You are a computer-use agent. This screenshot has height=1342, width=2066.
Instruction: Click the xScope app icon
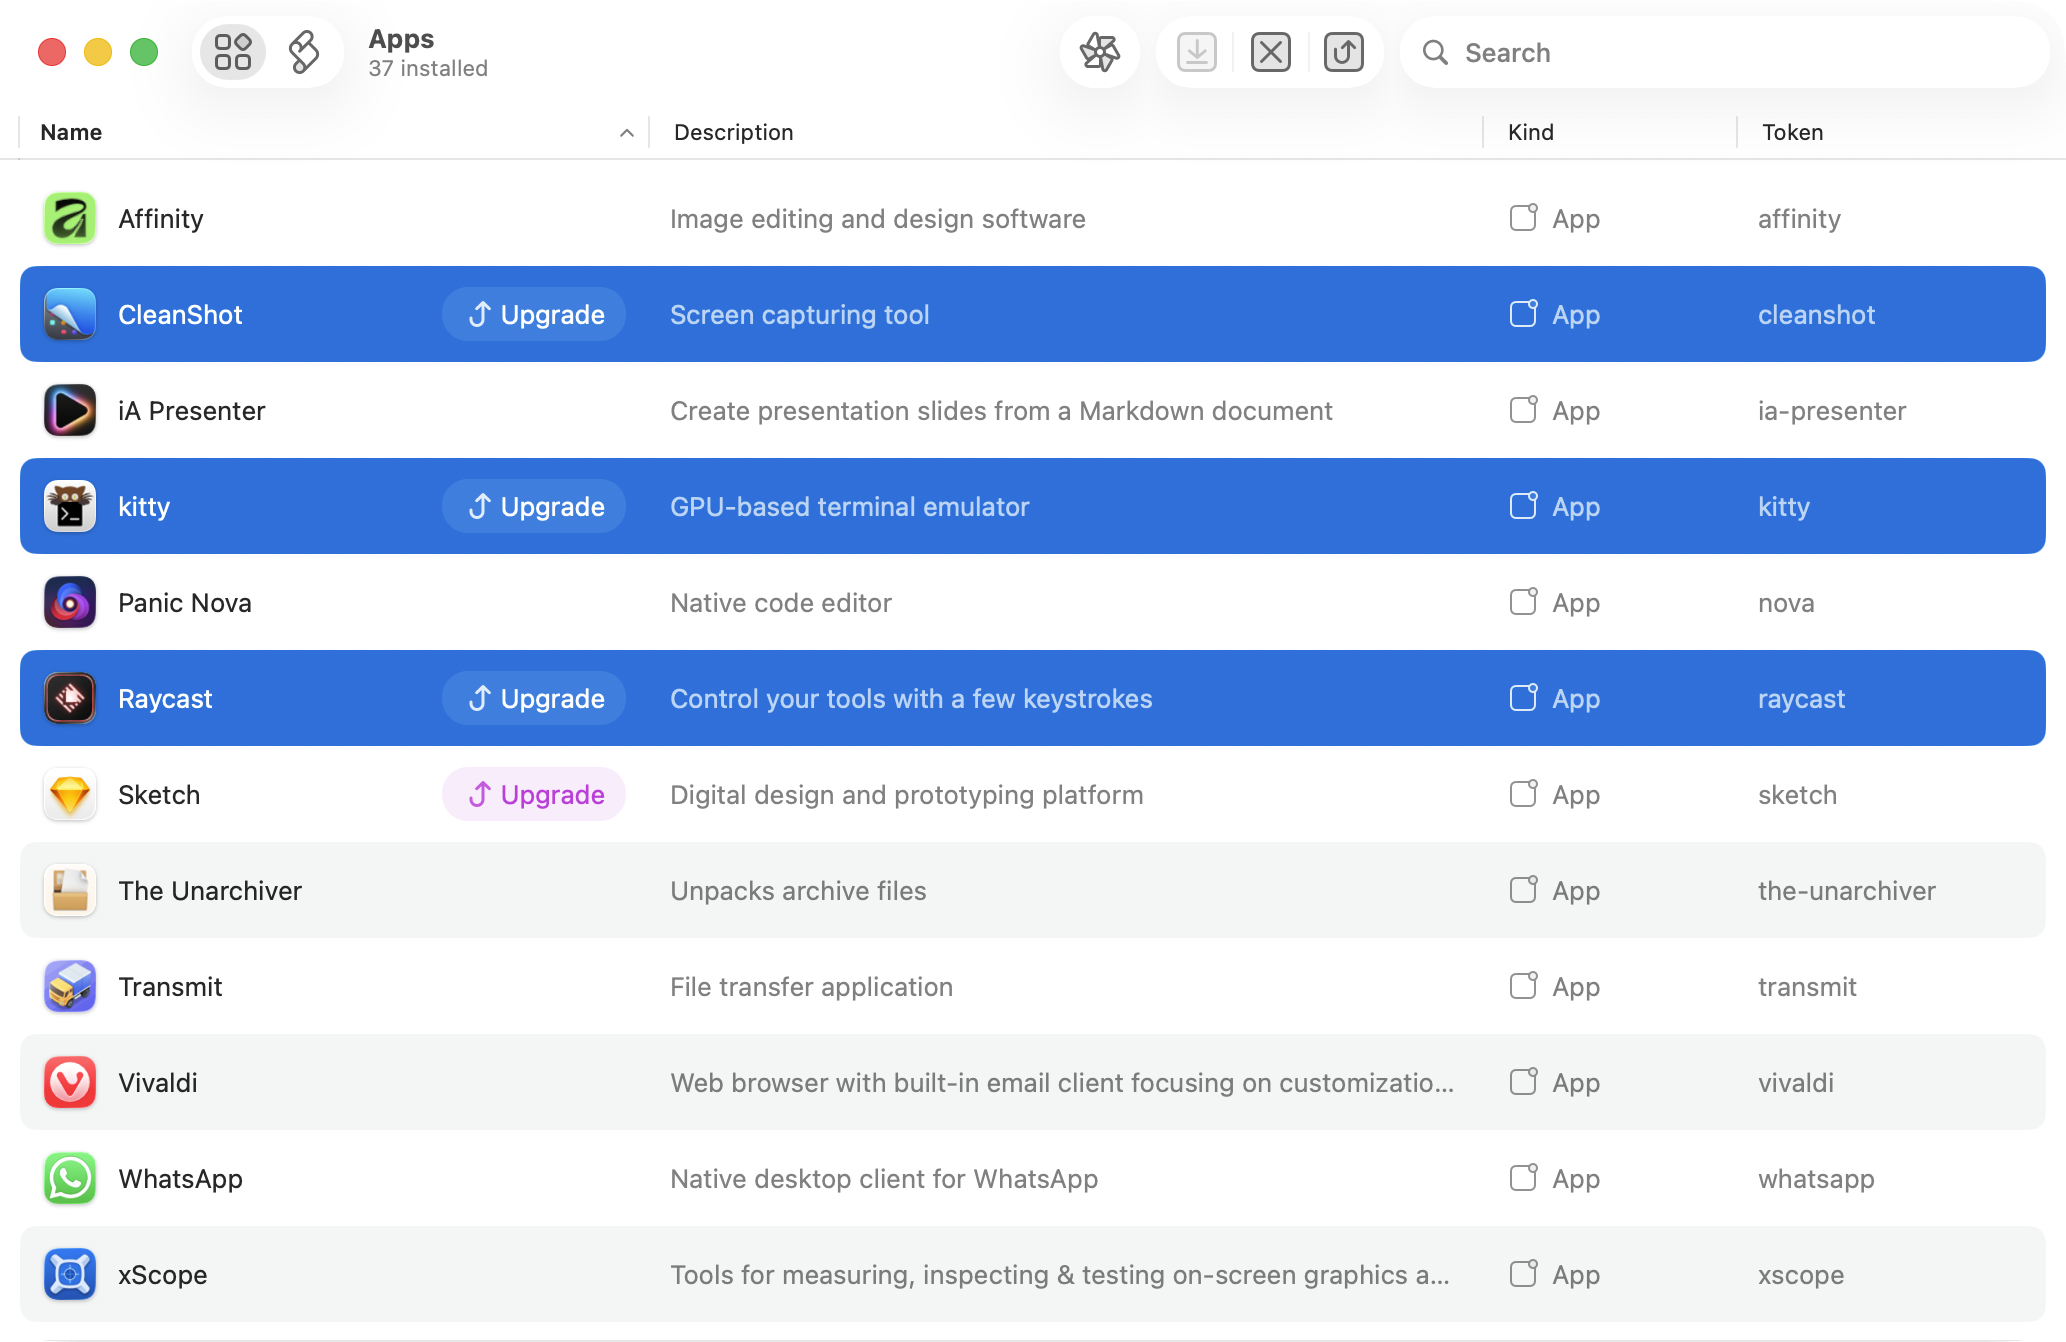(70, 1274)
